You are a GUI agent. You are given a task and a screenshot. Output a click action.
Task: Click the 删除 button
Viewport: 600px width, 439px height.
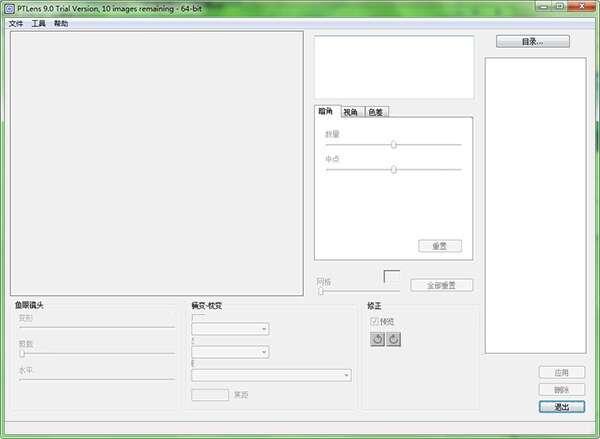click(x=562, y=390)
